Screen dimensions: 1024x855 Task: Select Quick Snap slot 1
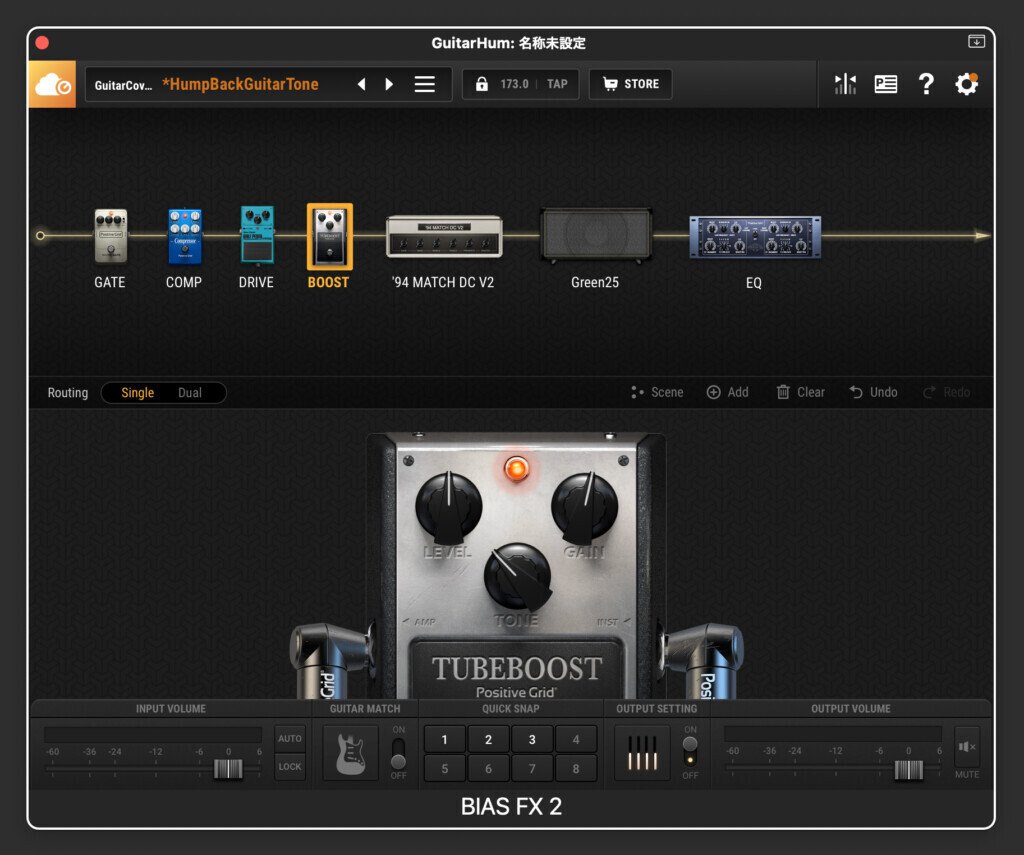click(445, 739)
